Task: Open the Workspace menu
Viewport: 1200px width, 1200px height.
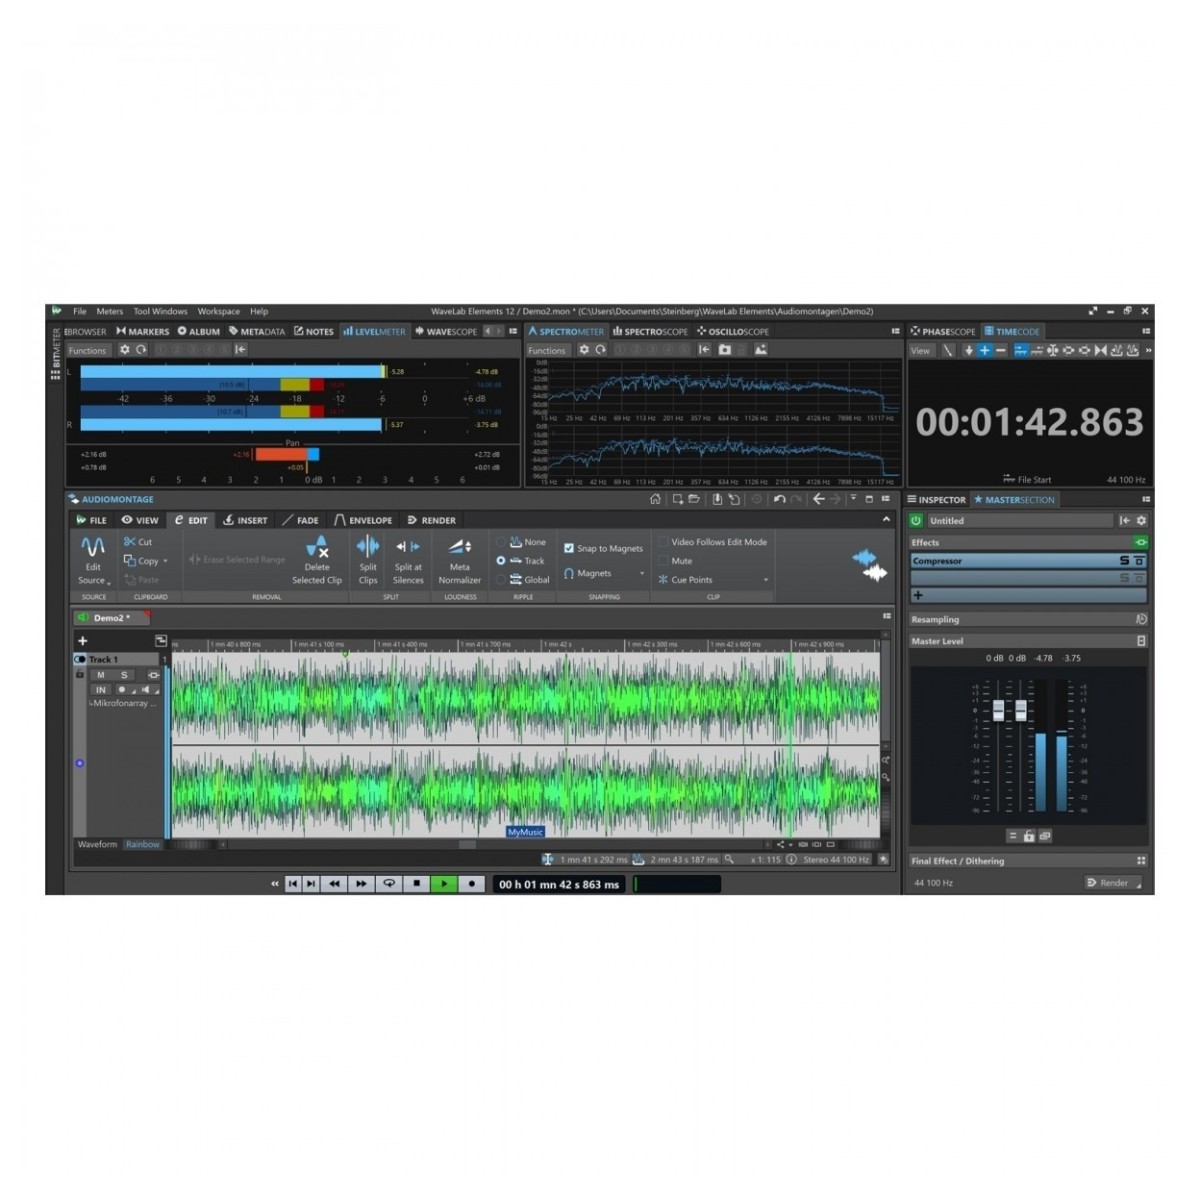Action: click(x=218, y=311)
